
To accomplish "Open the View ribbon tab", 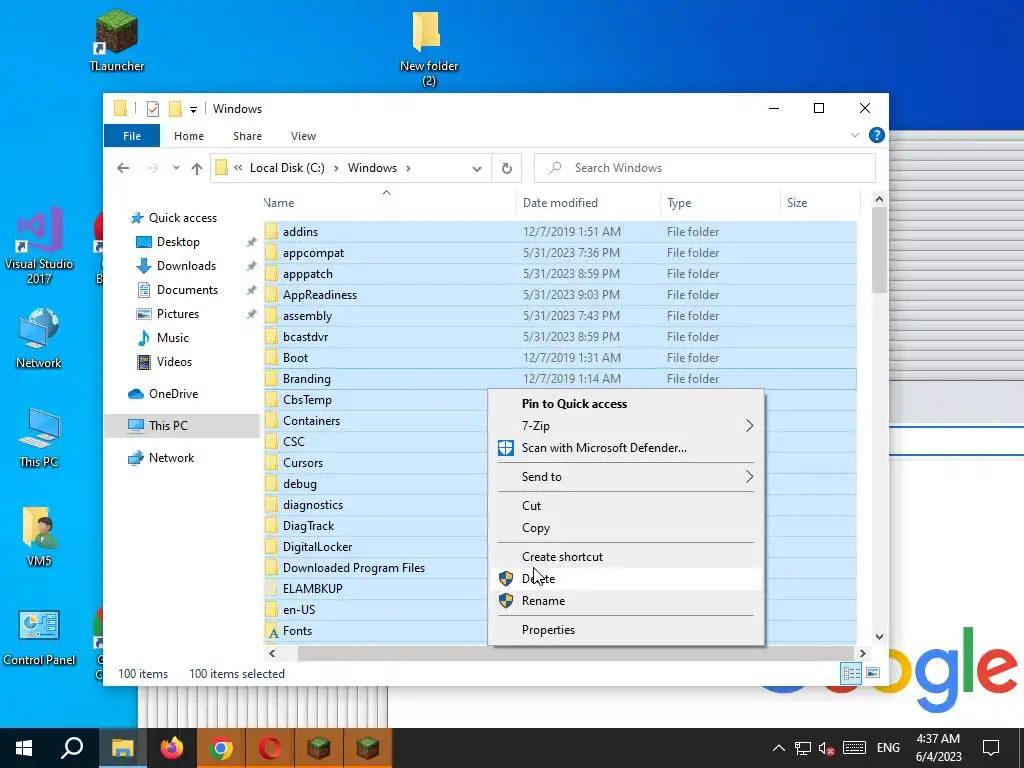I will 303,136.
